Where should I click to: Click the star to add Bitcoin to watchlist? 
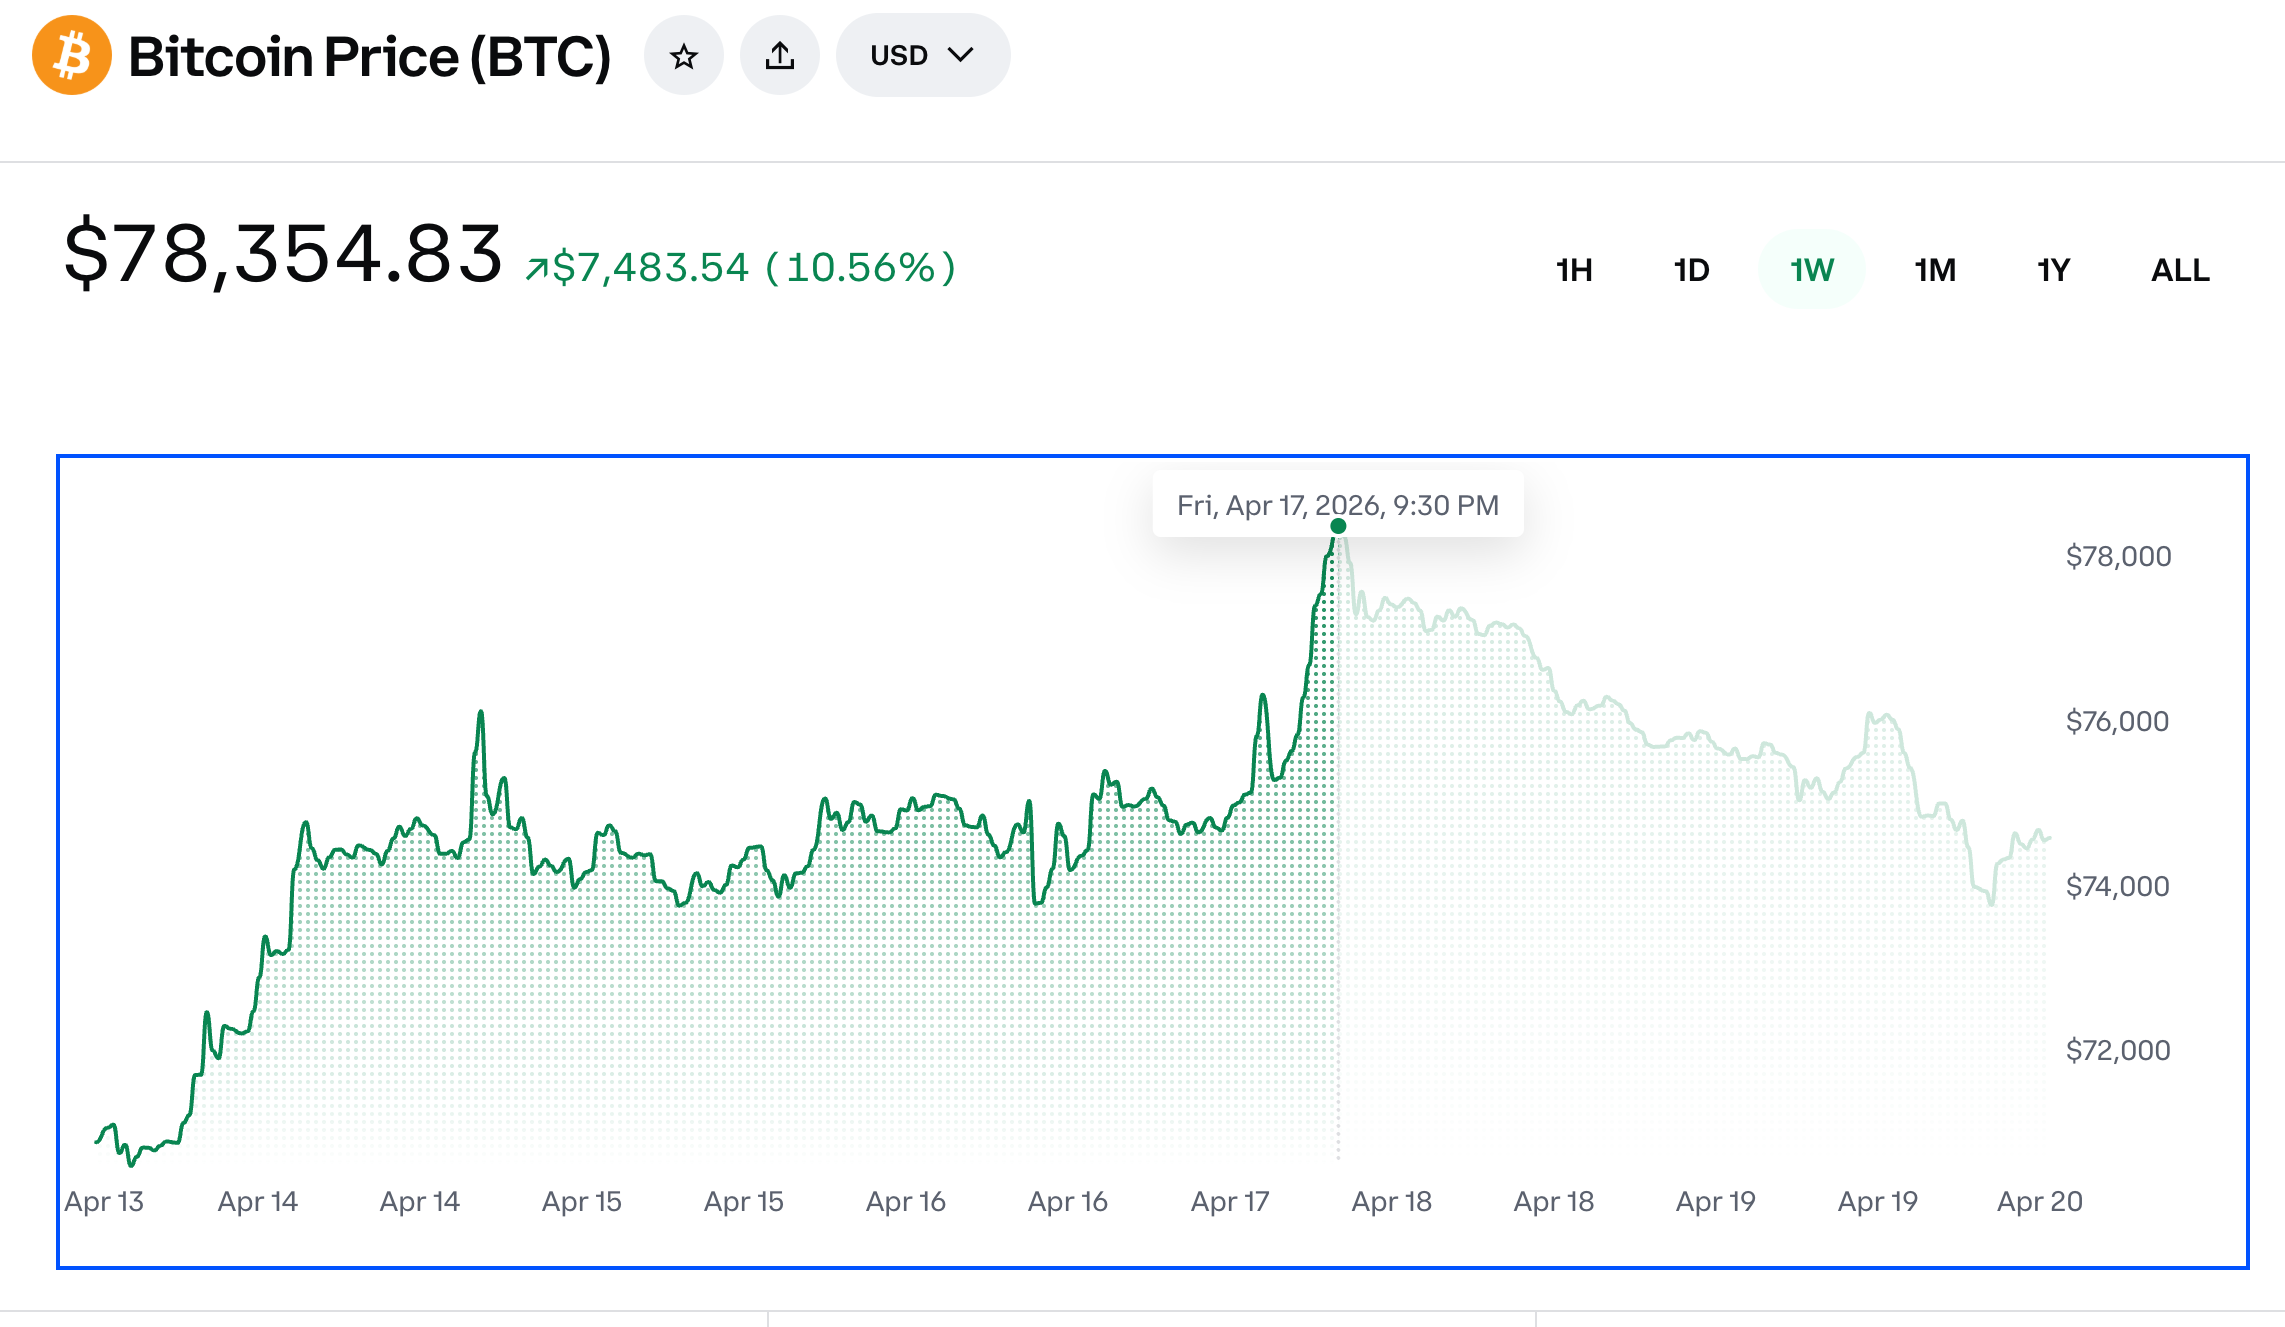(x=684, y=56)
